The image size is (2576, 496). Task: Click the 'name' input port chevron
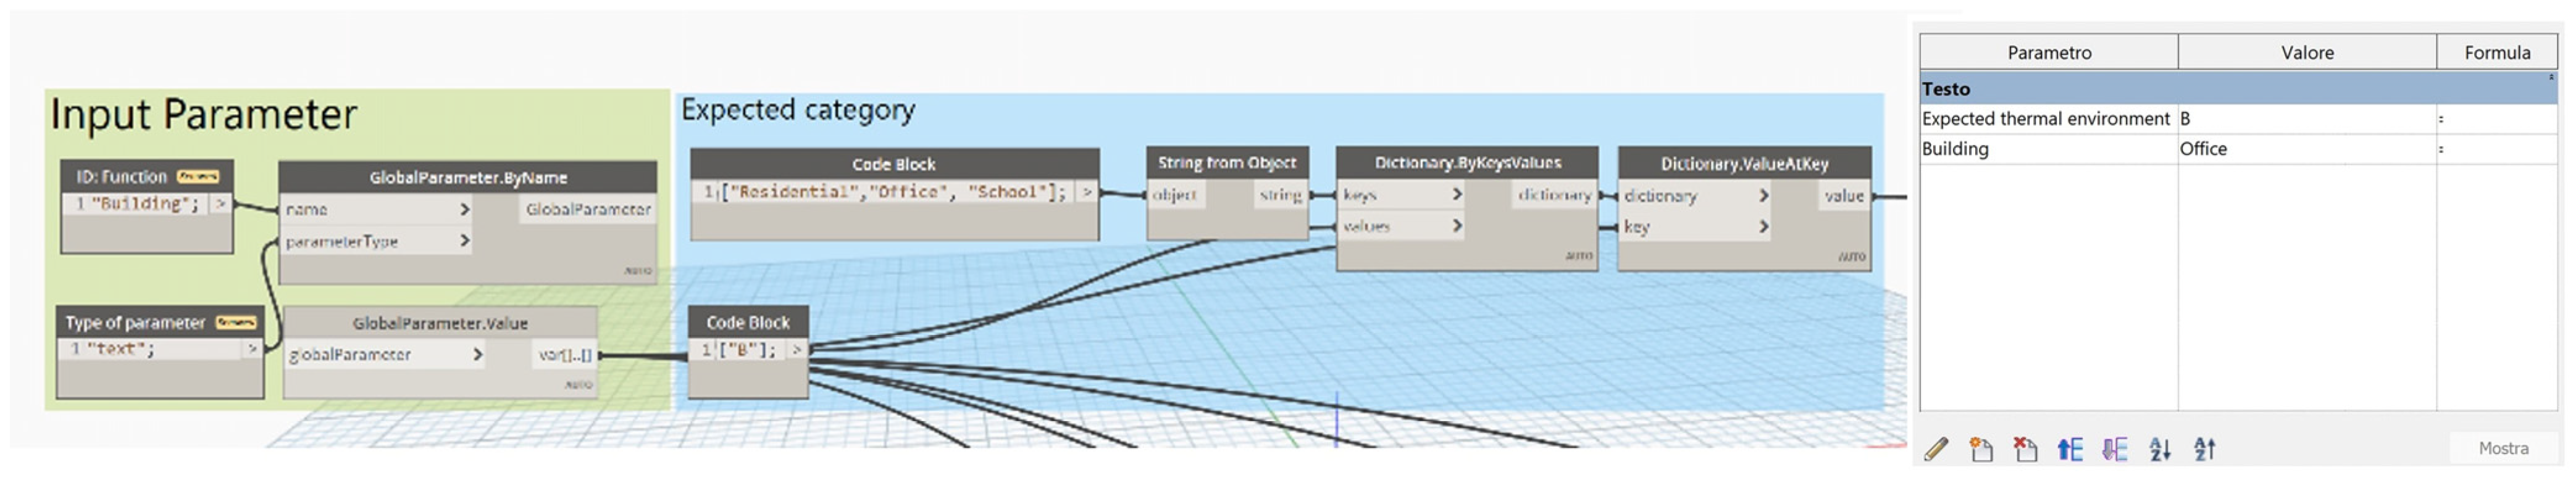[464, 209]
